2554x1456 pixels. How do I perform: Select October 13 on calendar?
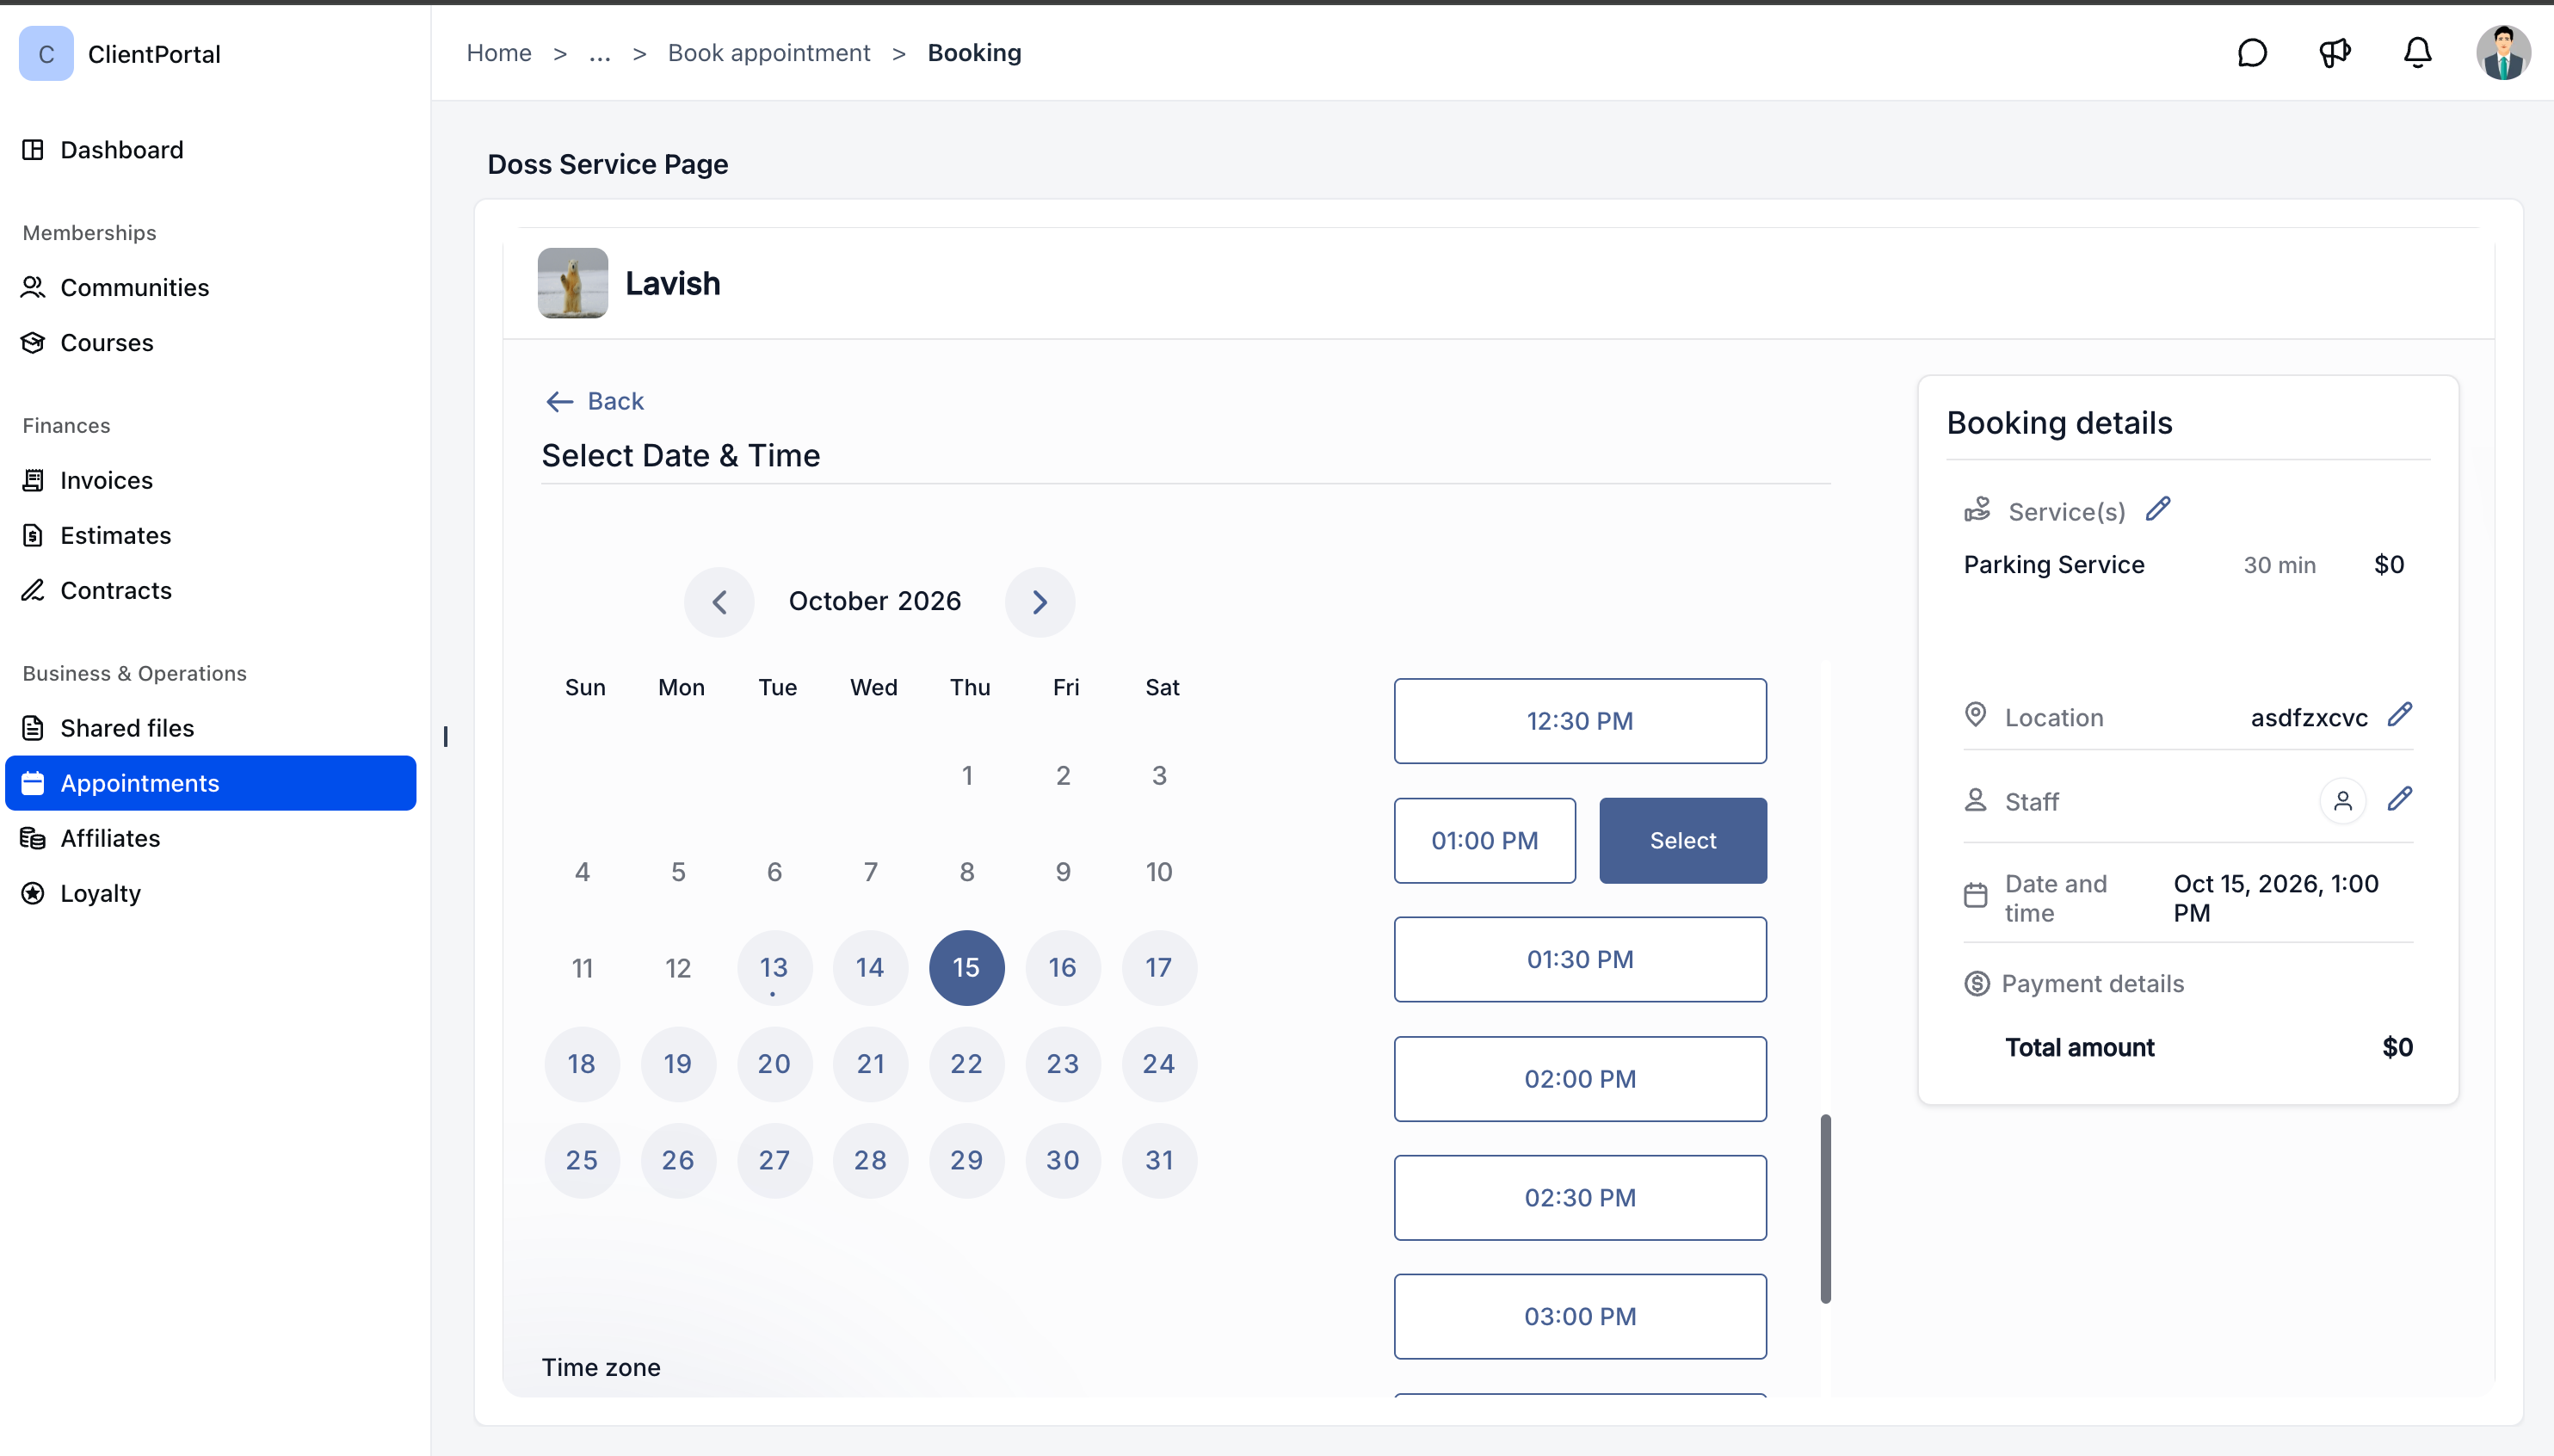click(x=774, y=968)
